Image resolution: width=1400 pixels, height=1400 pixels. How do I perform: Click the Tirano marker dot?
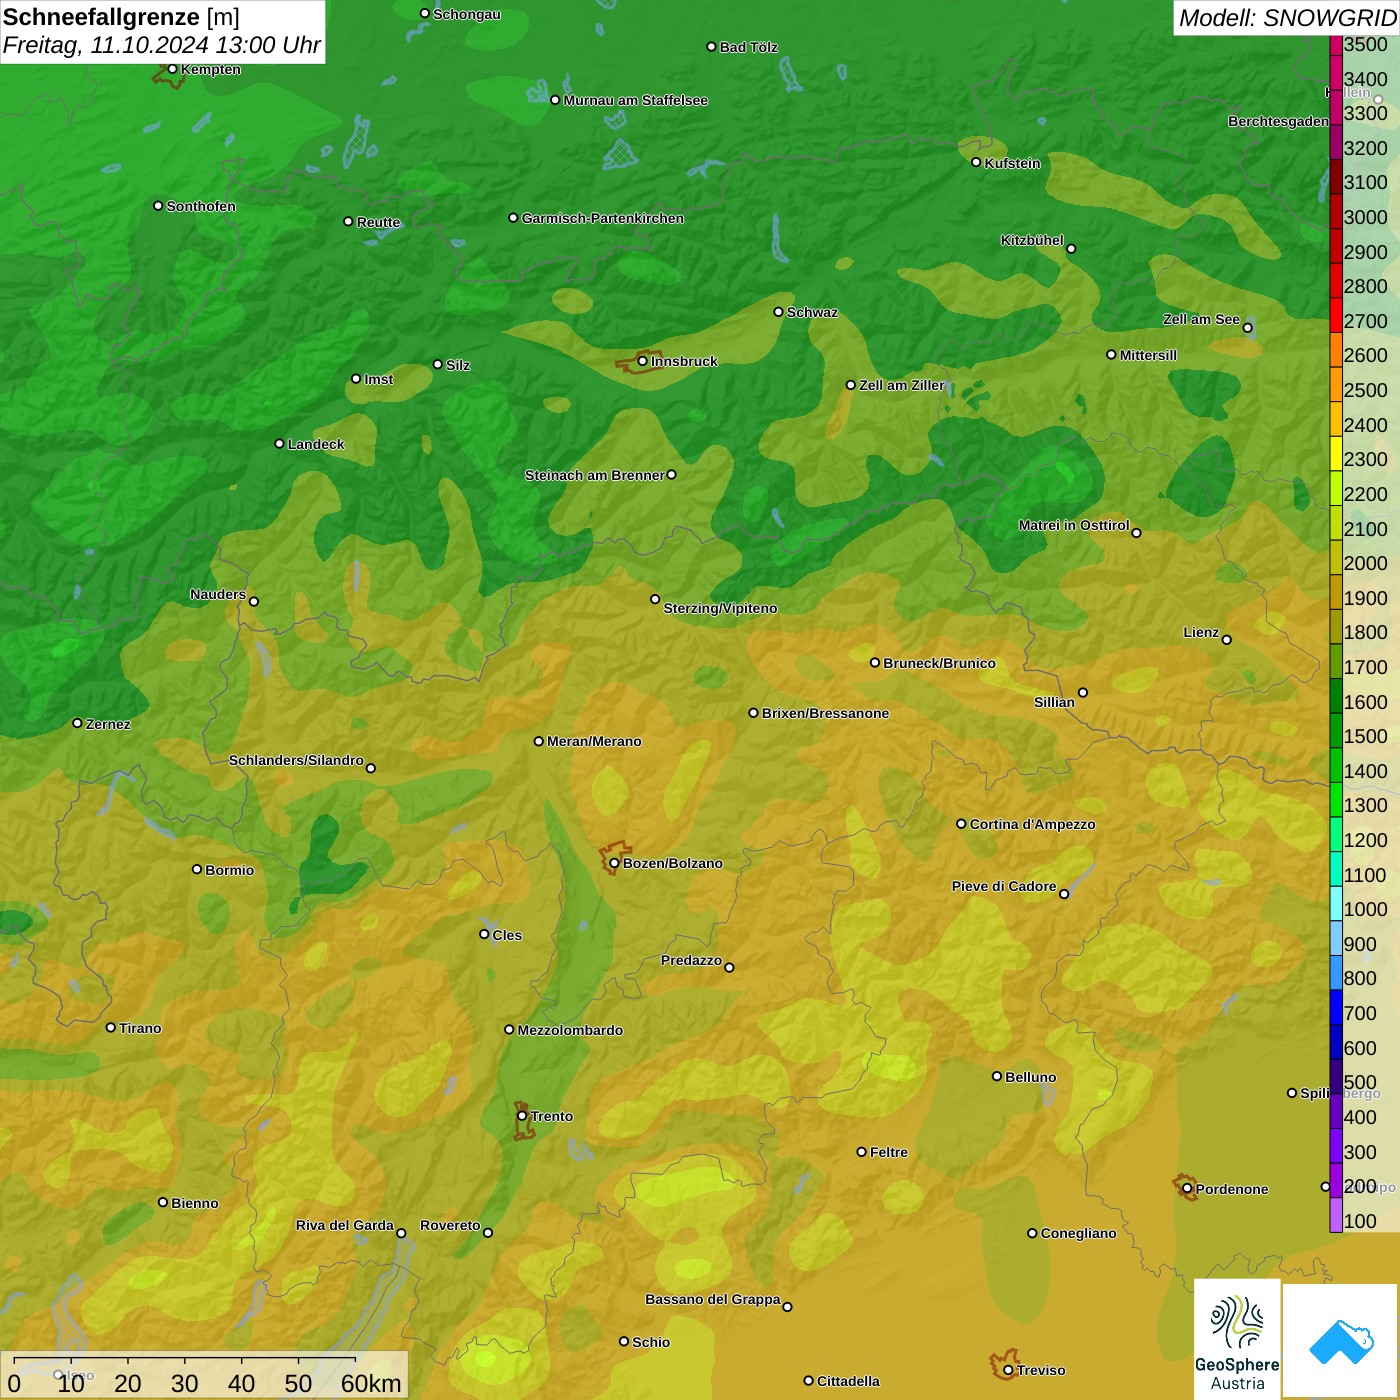tap(111, 1027)
